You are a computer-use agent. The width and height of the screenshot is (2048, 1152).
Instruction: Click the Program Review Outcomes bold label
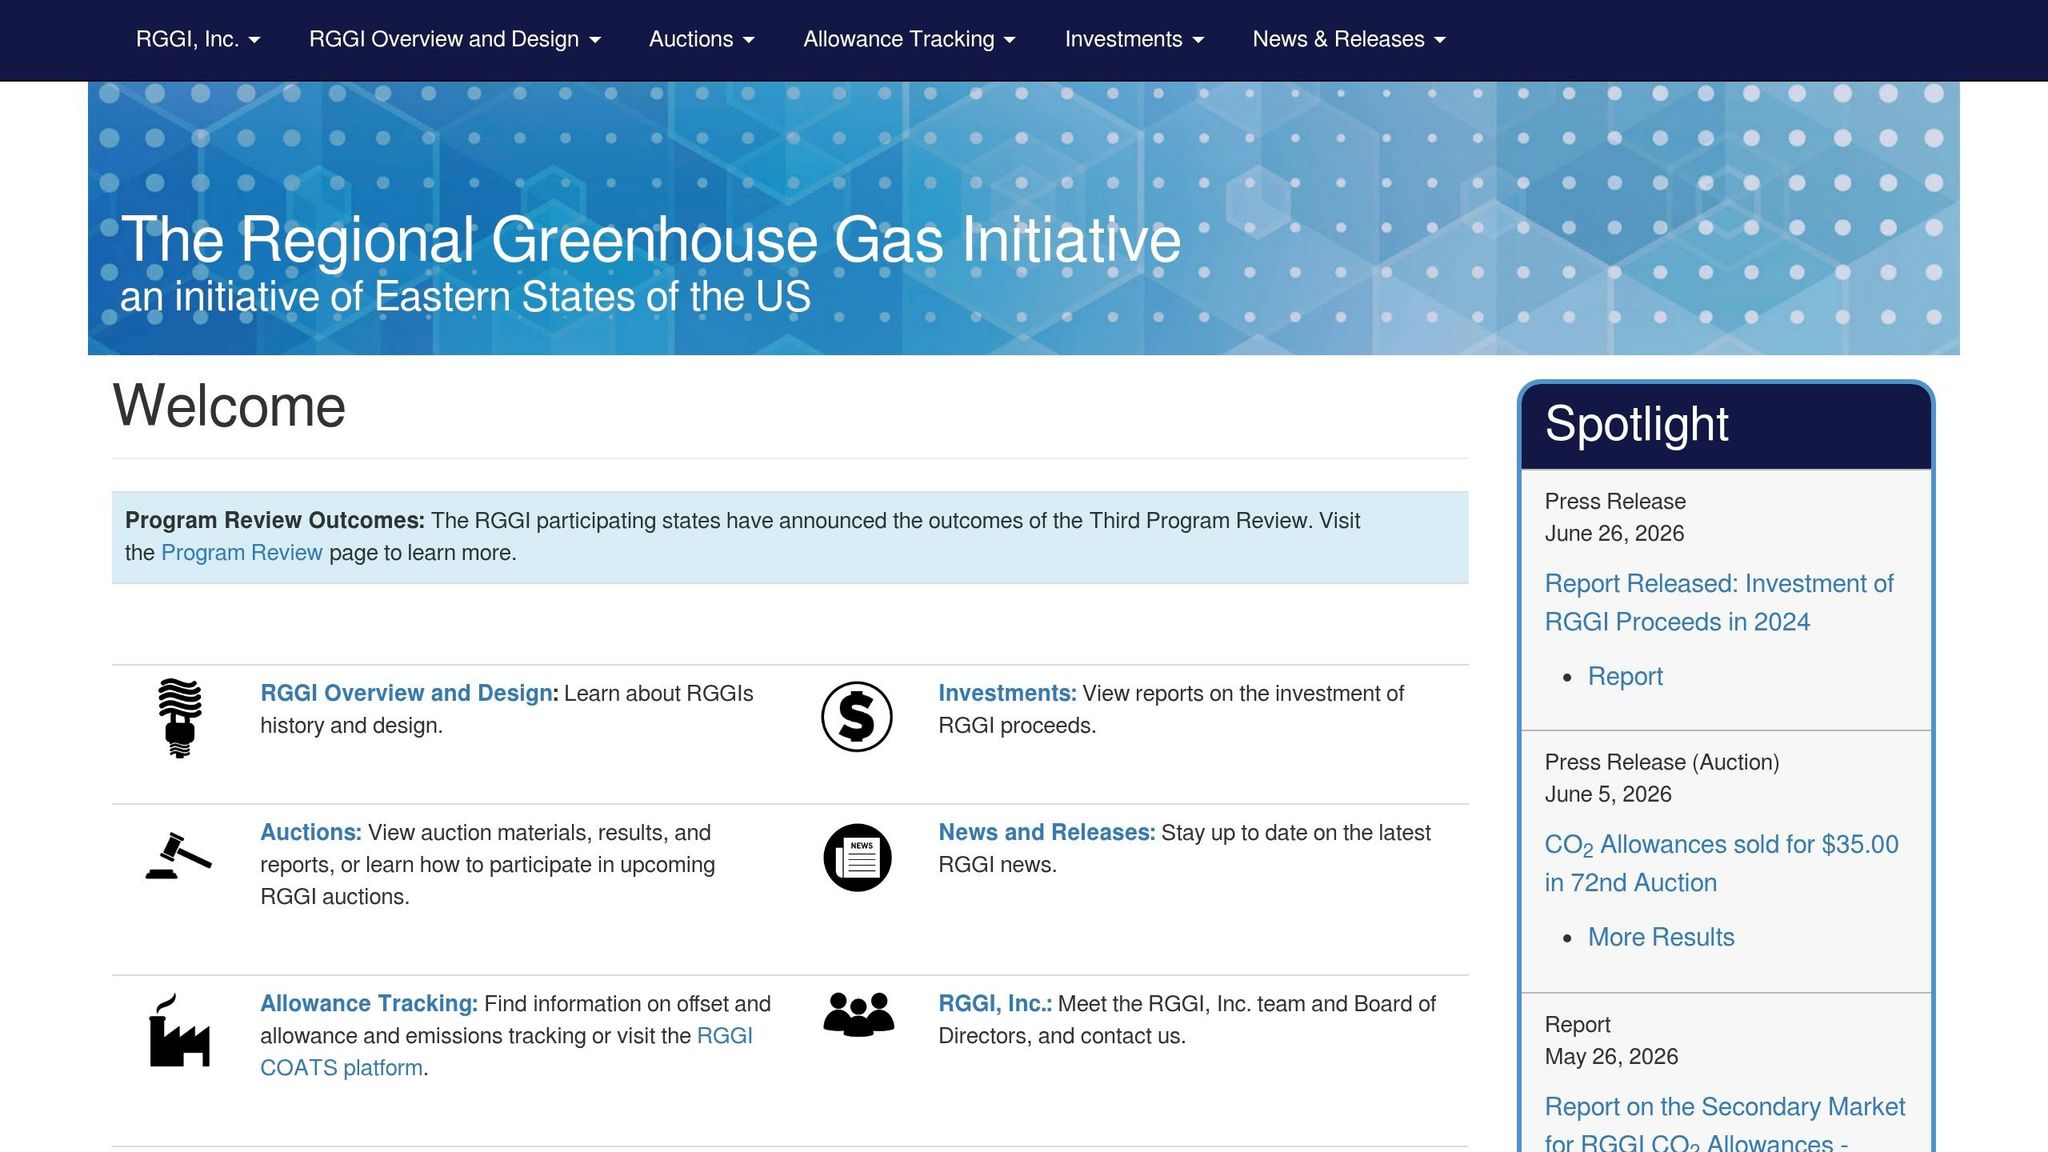pyautogui.click(x=275, y=521)
